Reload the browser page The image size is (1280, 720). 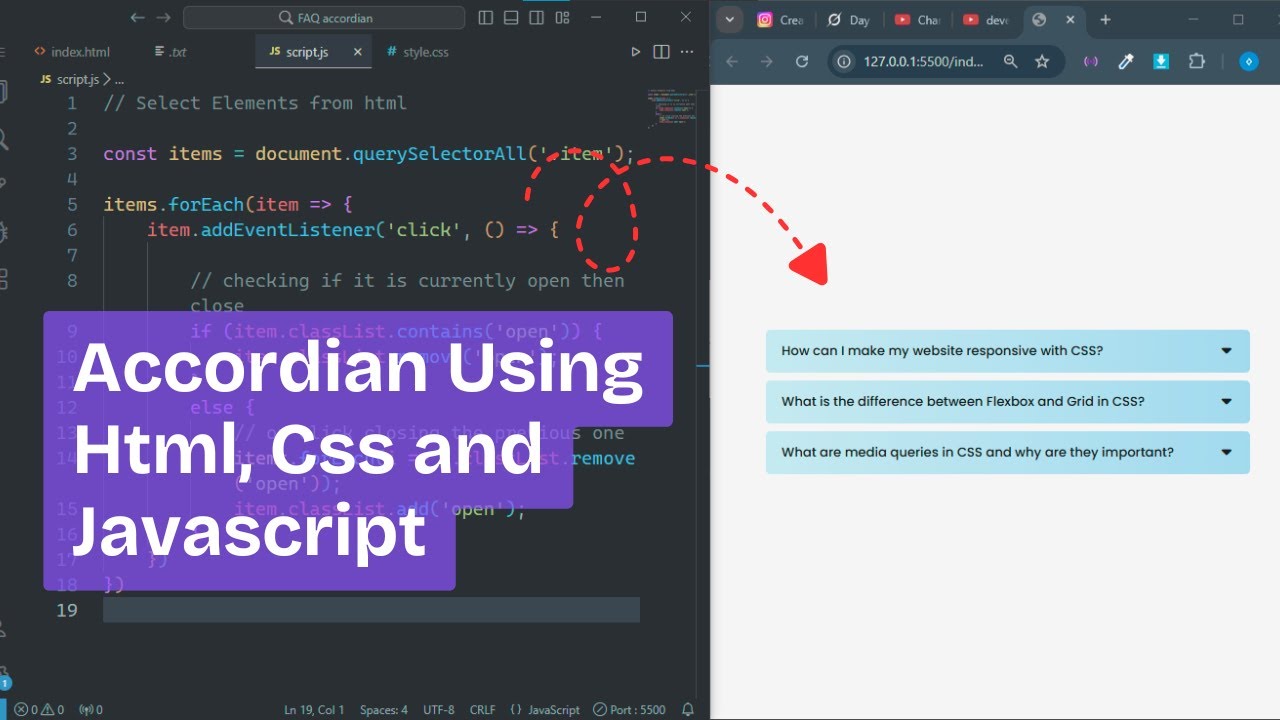pos(802,62)
